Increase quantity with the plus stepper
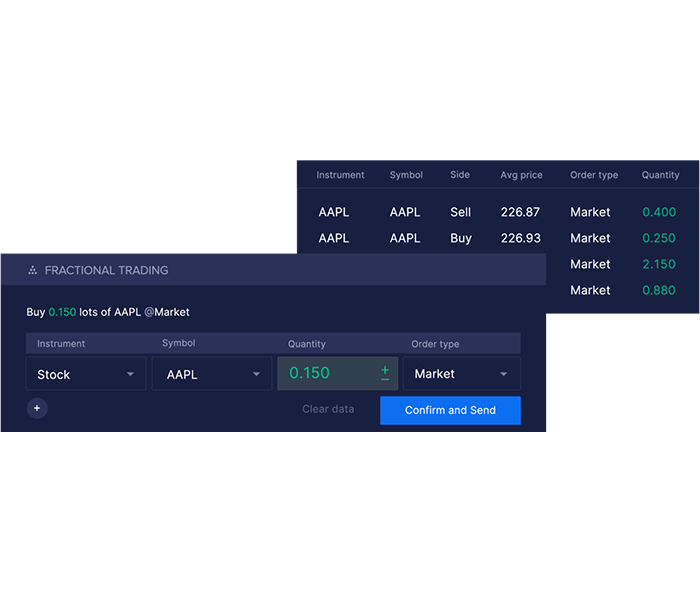 tap(385, 369)
